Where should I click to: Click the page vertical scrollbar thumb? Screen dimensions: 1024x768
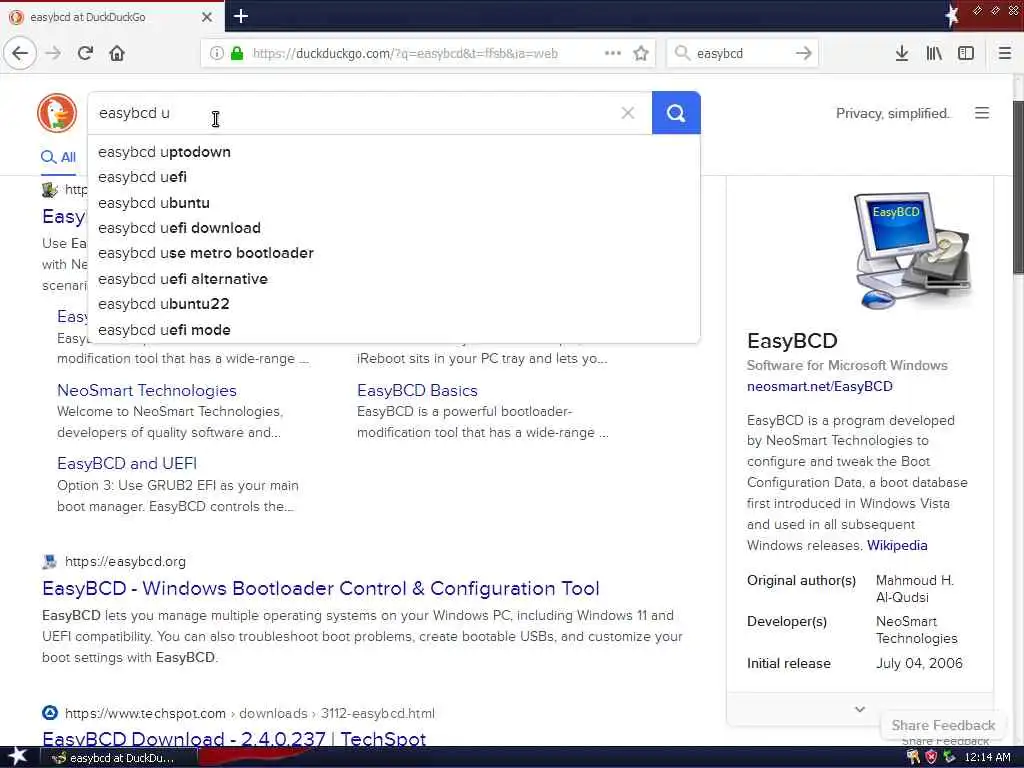click(x=1018, y=187)
